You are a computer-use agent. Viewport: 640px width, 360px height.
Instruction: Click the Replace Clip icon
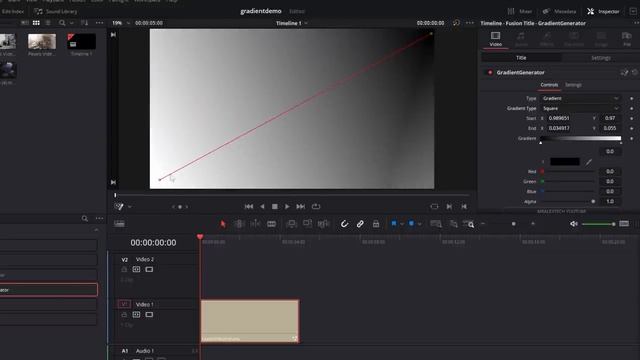tap(323, 224)
